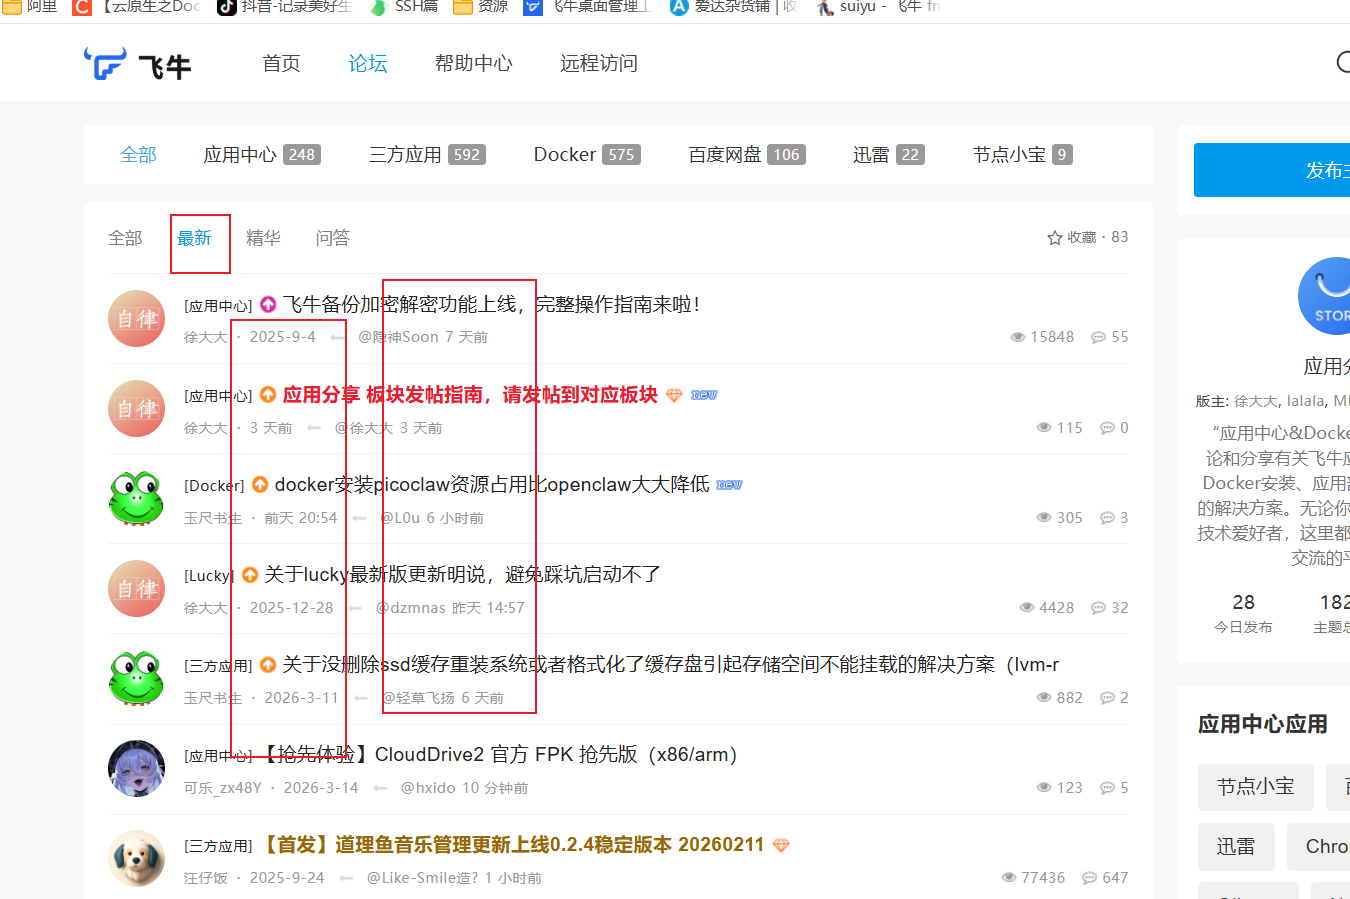Click 节点小宝 tag under 应用中心应用

(x=1256, y=787)
